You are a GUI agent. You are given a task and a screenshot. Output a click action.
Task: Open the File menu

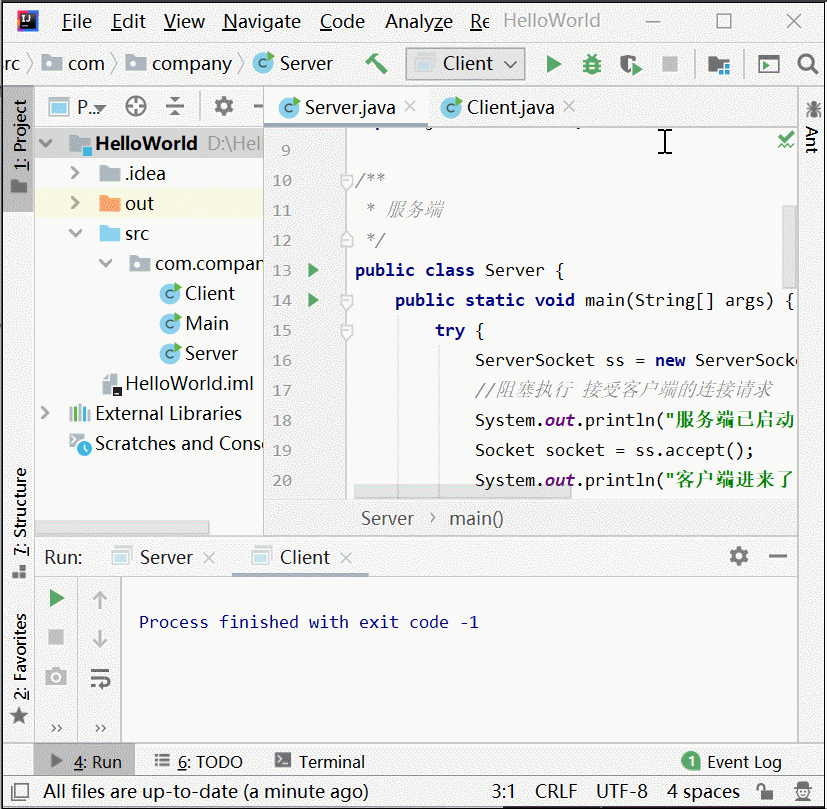(77, 22)
